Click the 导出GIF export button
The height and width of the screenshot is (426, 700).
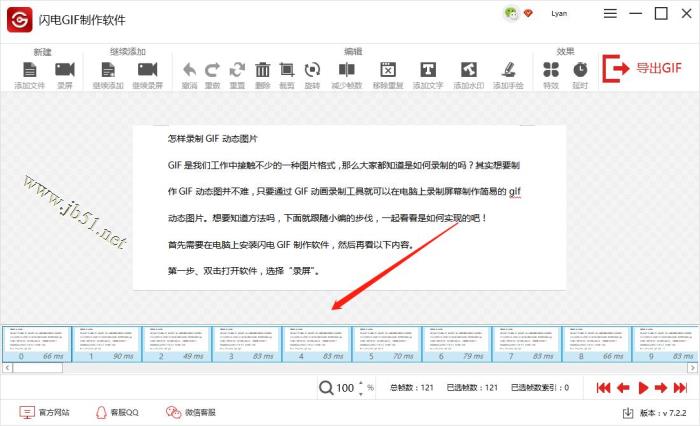pos(642,68)
